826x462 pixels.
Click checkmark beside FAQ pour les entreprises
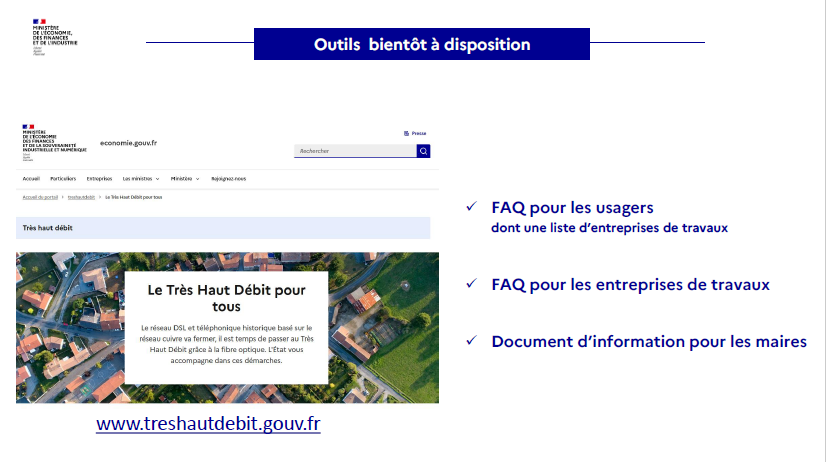[471, 284]
